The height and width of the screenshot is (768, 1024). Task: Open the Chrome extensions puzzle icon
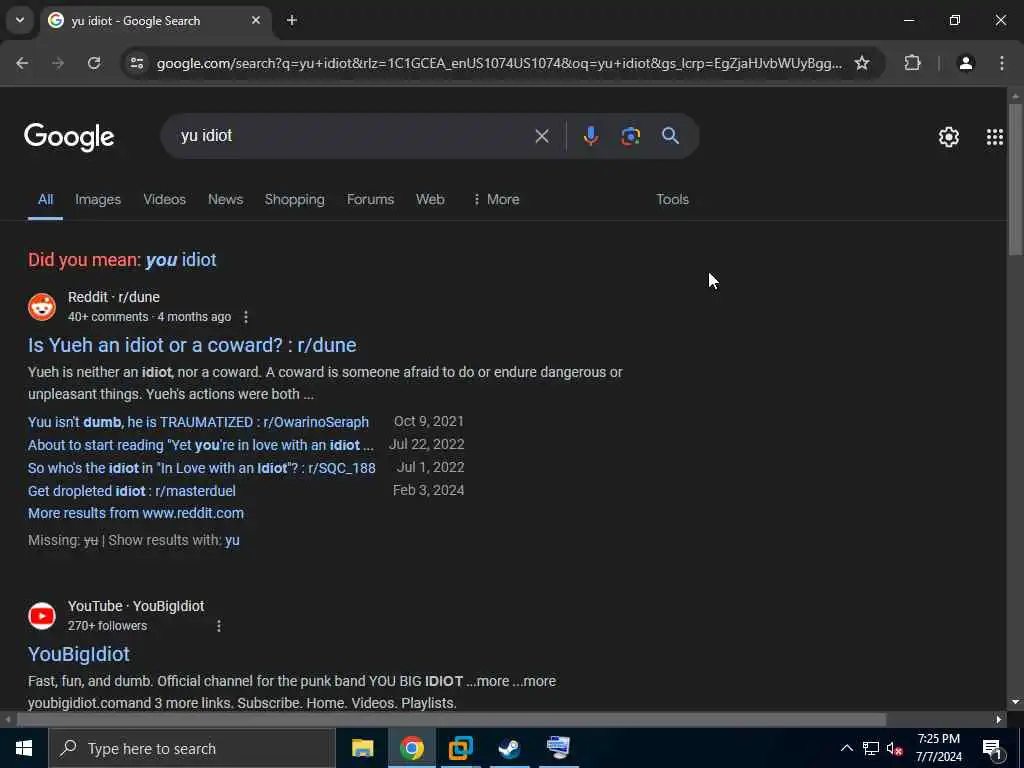912,63
